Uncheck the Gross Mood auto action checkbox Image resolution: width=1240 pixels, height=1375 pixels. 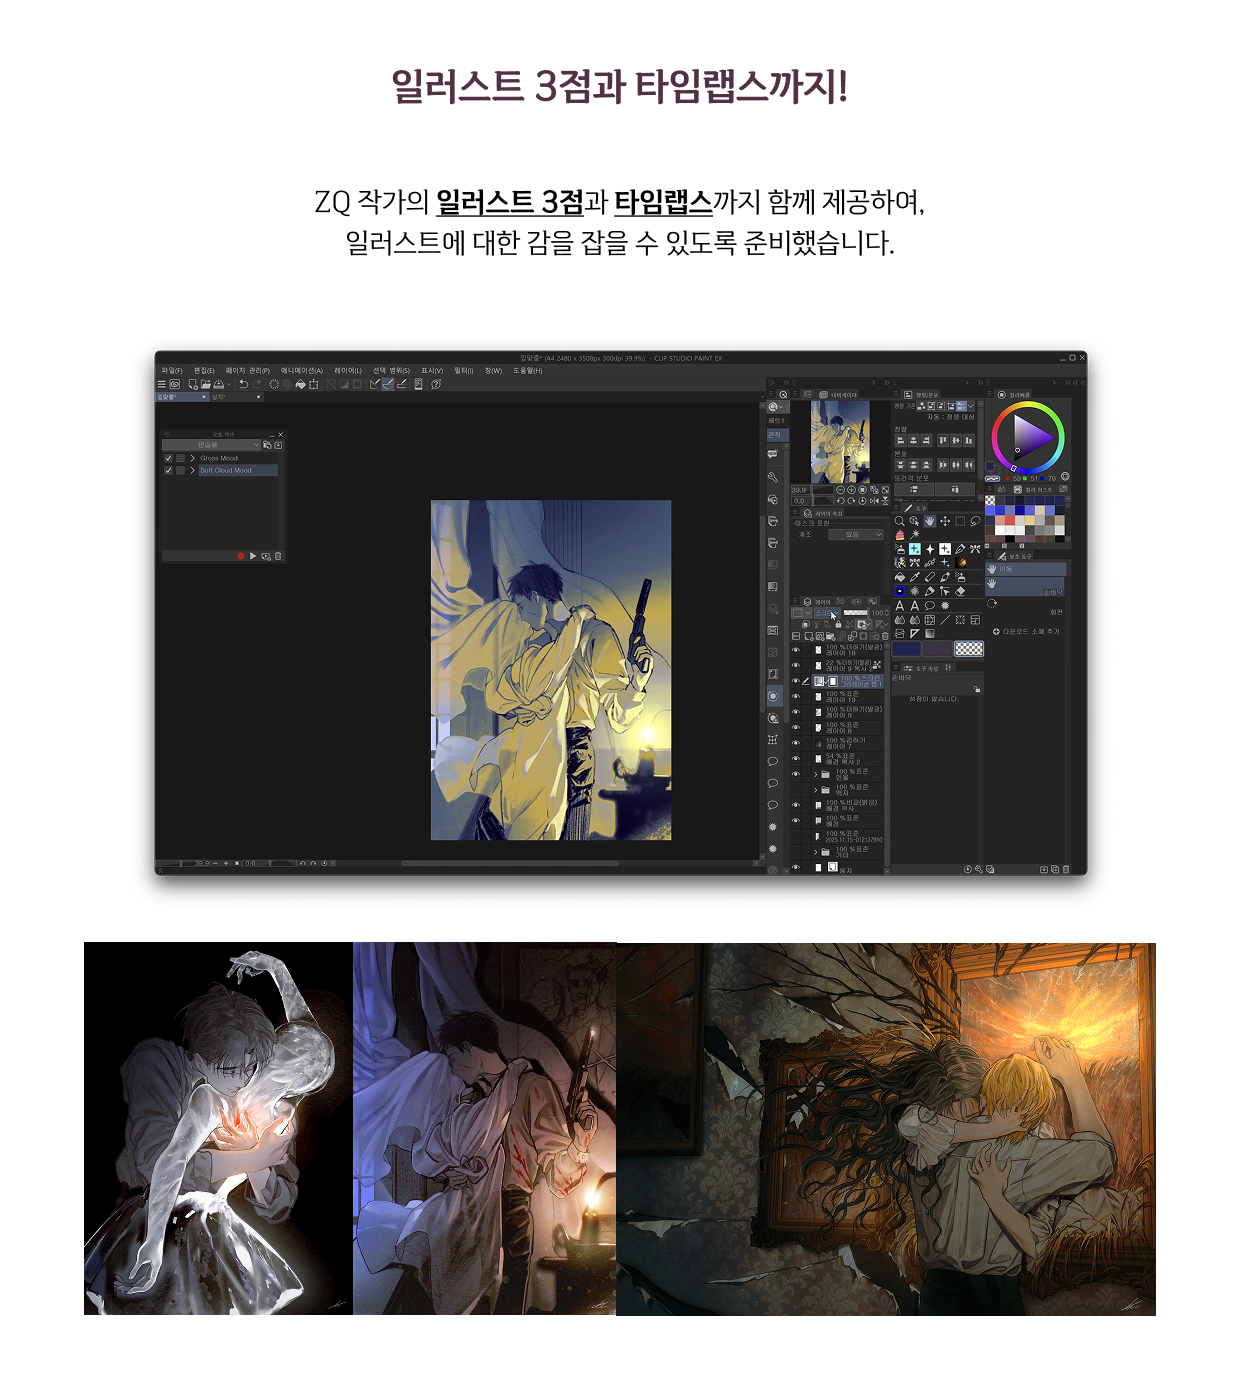pos(168,458)
